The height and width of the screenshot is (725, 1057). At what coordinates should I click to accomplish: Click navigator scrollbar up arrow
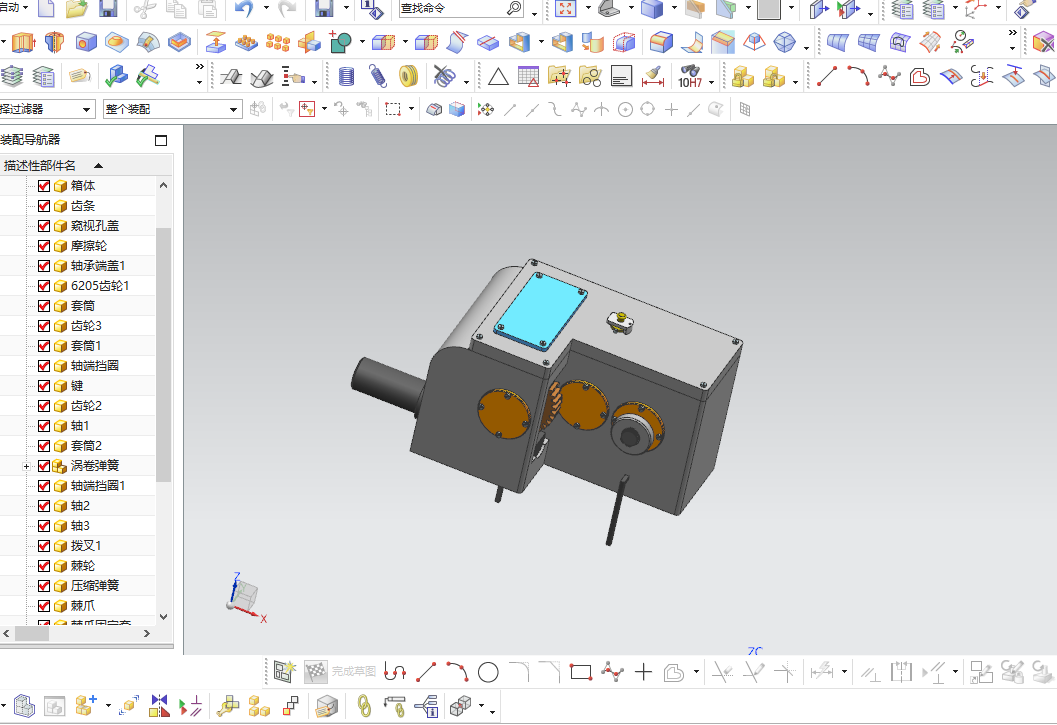tap(163, 185)
